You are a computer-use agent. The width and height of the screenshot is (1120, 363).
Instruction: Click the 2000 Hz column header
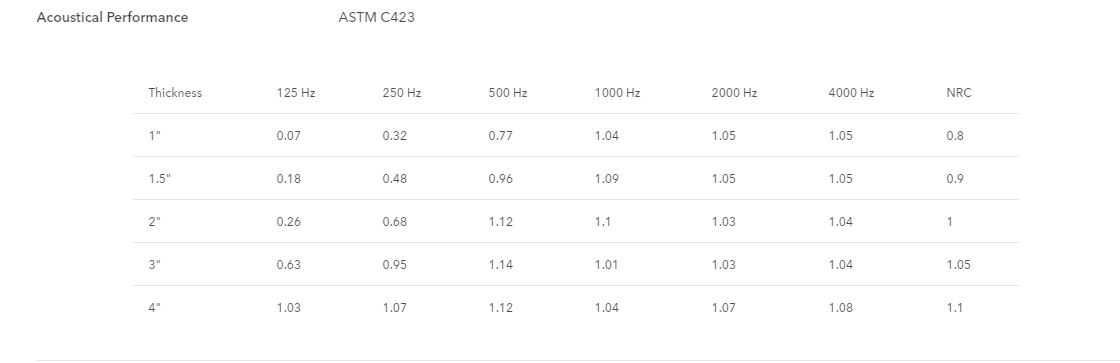734,93
